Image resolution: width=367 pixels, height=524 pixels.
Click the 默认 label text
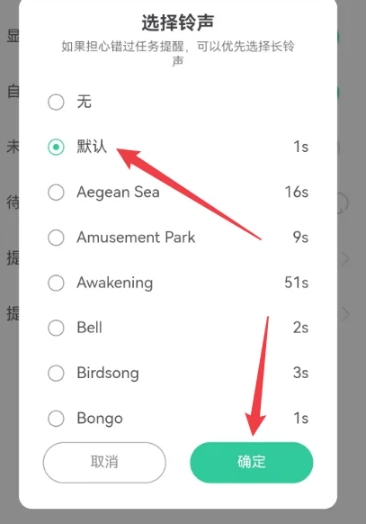(92, 146)
